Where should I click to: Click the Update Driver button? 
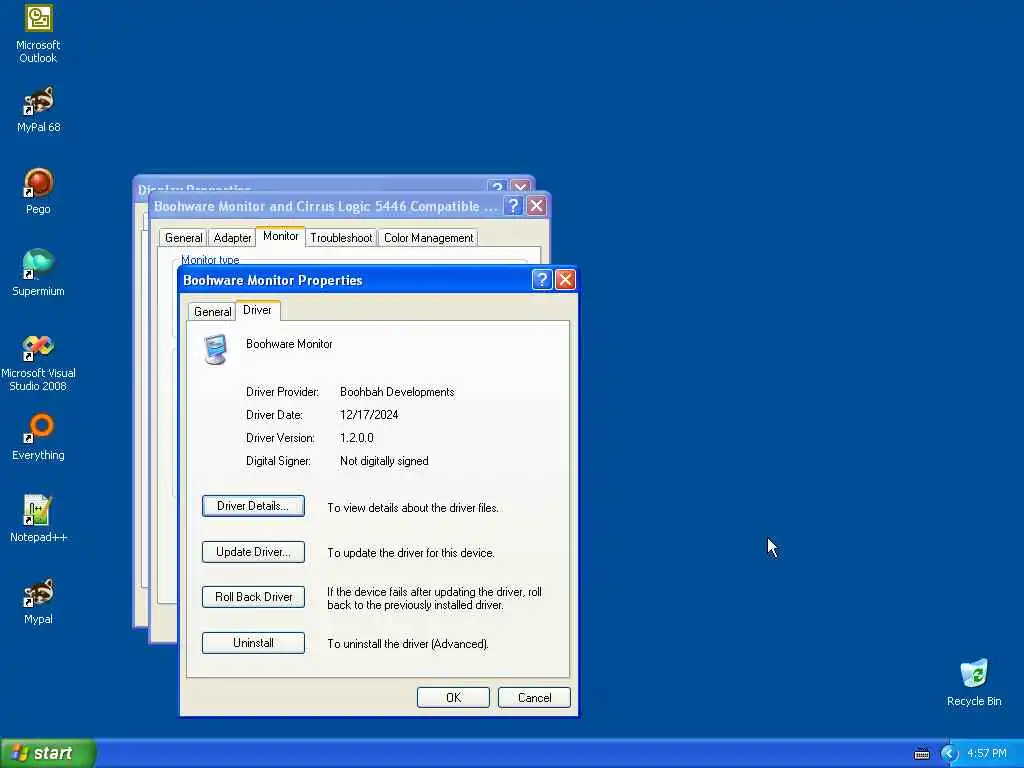253,552
